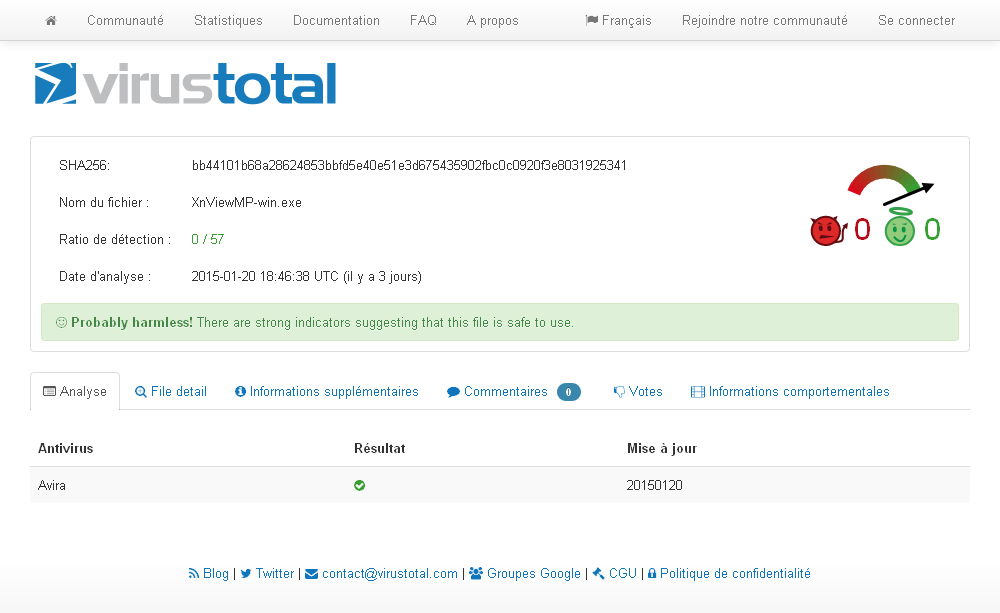Click the RSS icon beside Blog

194,573
